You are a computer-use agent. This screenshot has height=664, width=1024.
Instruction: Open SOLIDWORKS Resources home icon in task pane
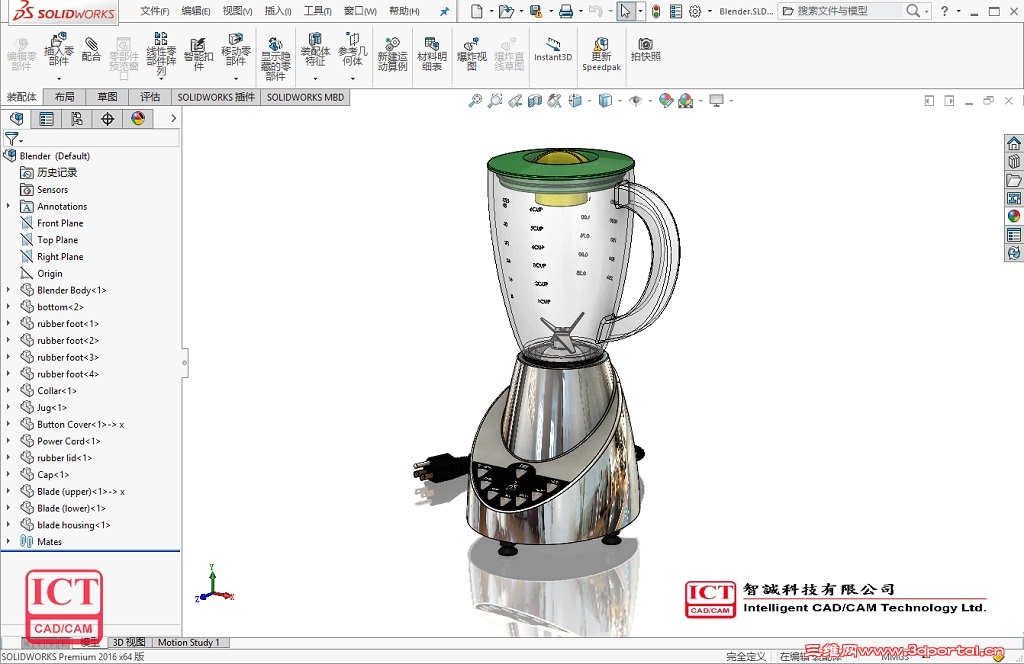(1014, 143)
